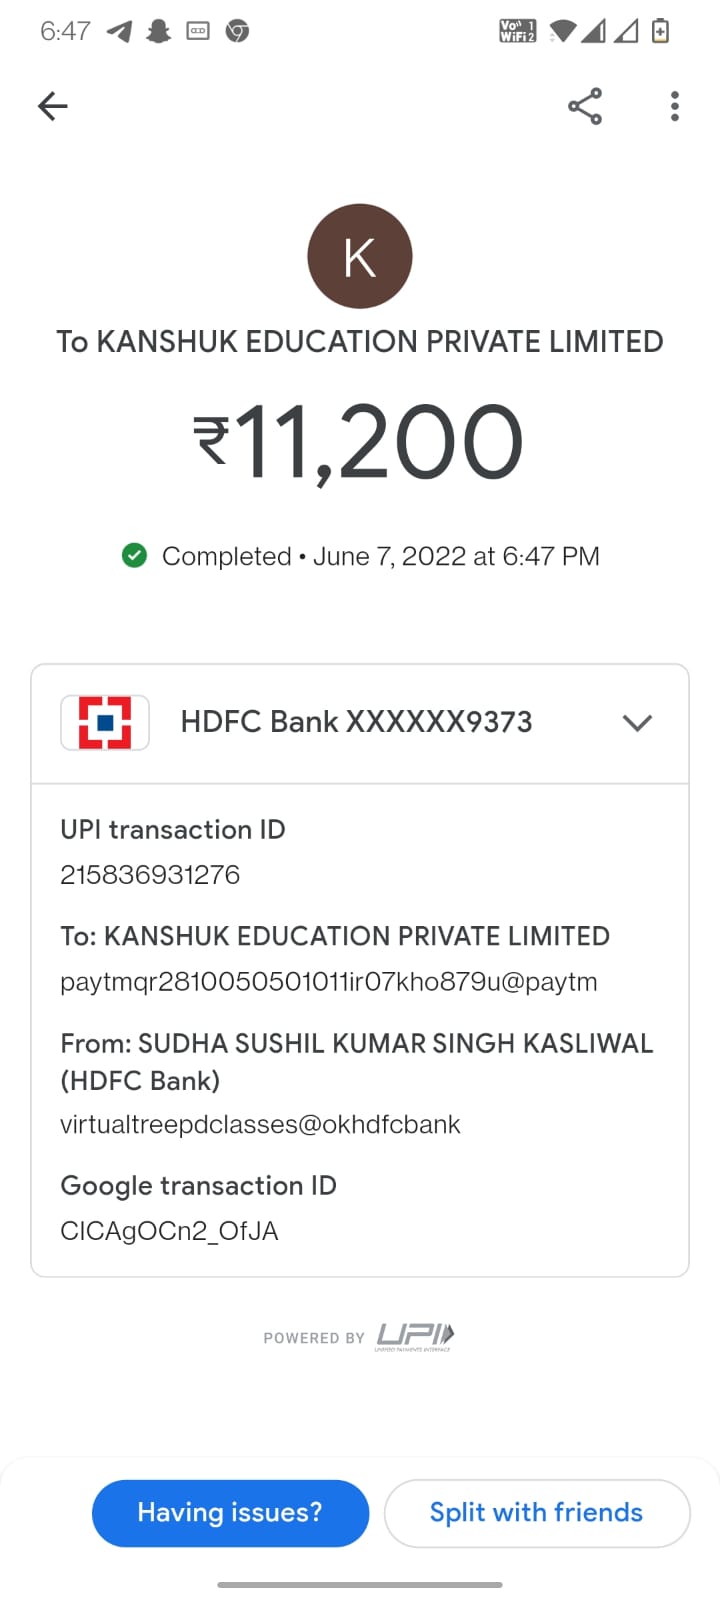Tap the Telegram notification icon in status bar
720x1600 pixels.
click(x=119, y=31)
